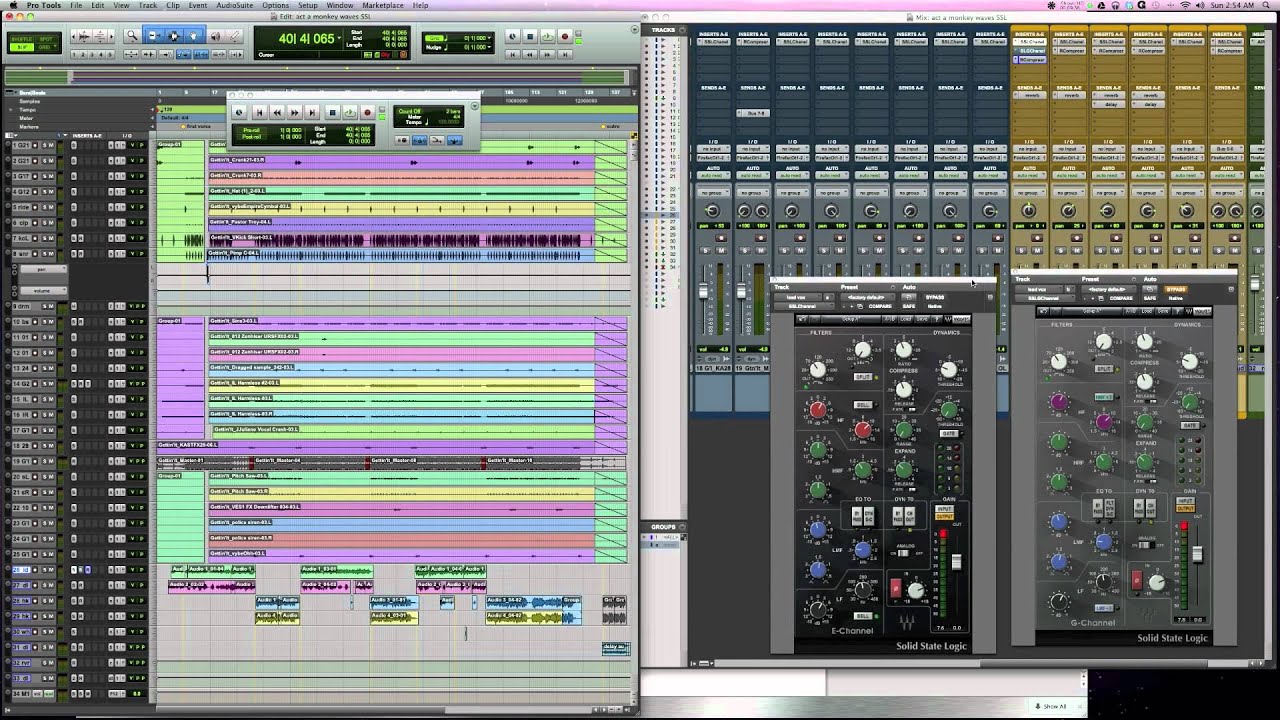Open the Wi-Fi status menu
The height and width of the screenshot is (720, 1280).
1185,5
